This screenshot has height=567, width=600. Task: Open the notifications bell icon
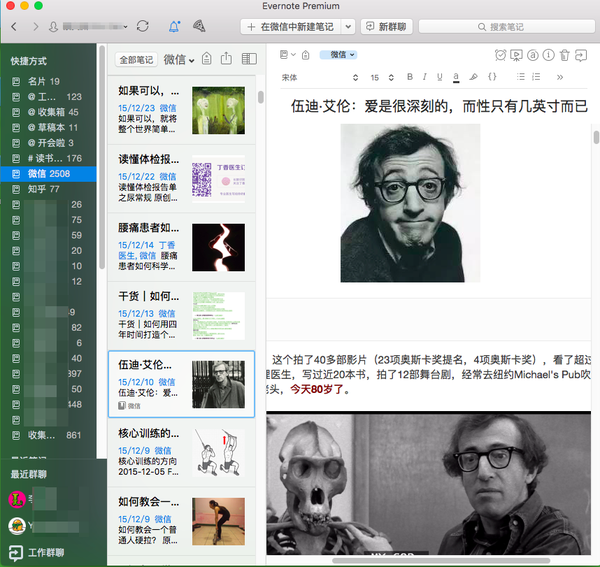pyautogui.click(x=174, y=26)
